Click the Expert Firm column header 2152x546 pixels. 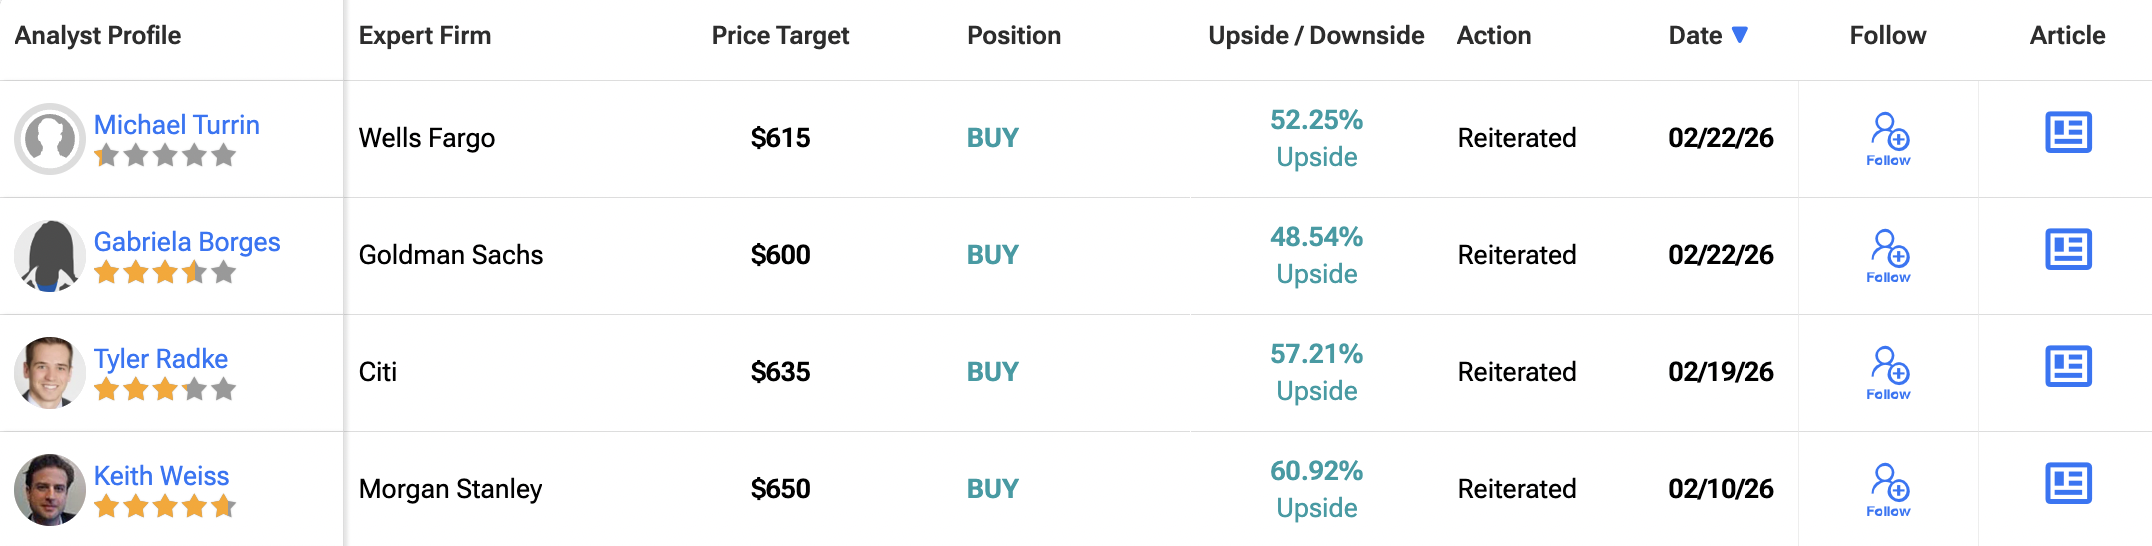tap(425, 36)
